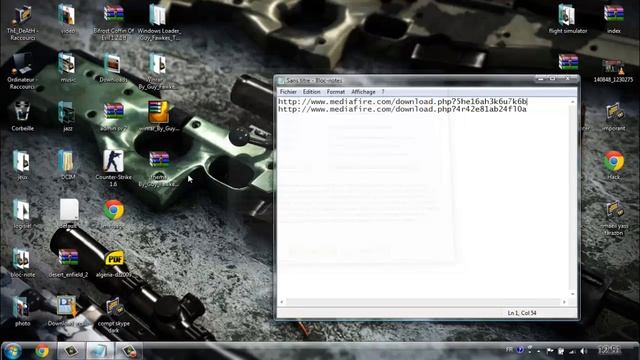Image resolution: width=640 pixels, height=360 pixels.
Task: Open the ? help menu in Bloc-notes
Action: [x=383, y=92]
